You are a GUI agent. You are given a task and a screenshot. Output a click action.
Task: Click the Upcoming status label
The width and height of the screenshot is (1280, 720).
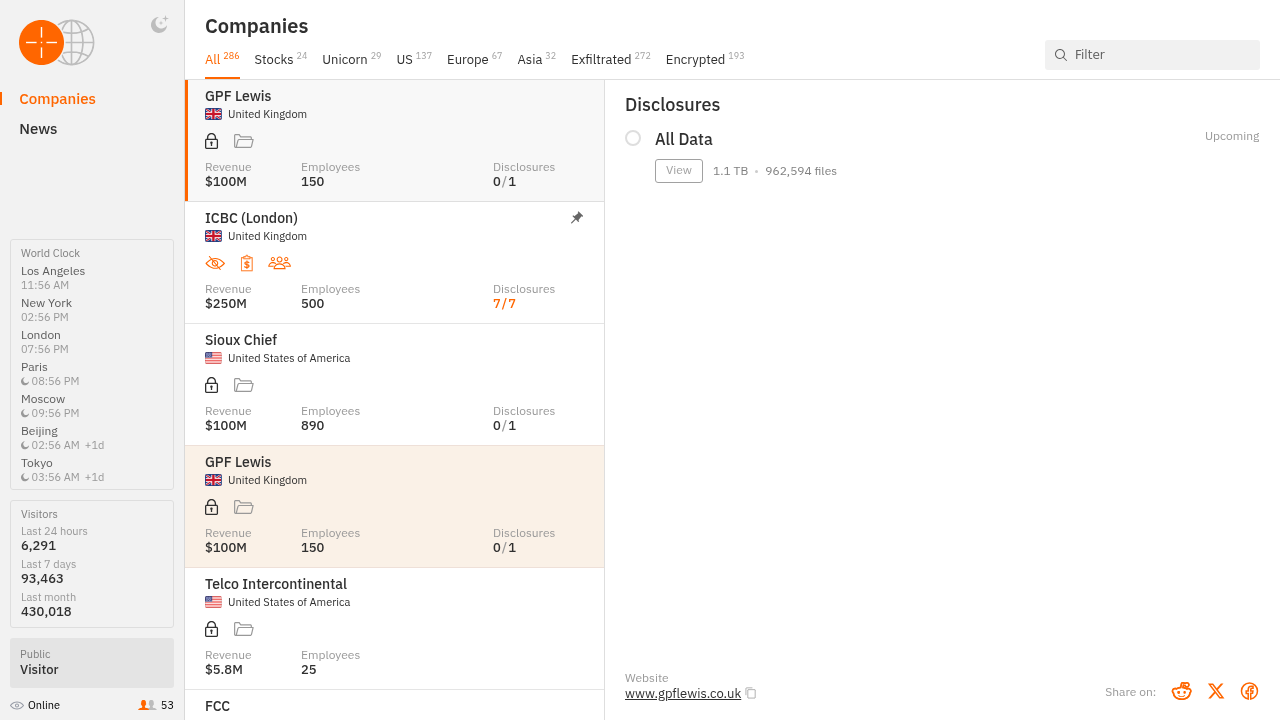click(1232, 136)
